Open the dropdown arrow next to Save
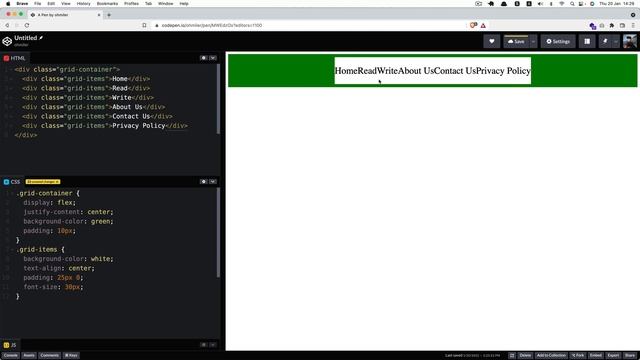This screenshot has height=360, width=640. click(x=533, y=41)
